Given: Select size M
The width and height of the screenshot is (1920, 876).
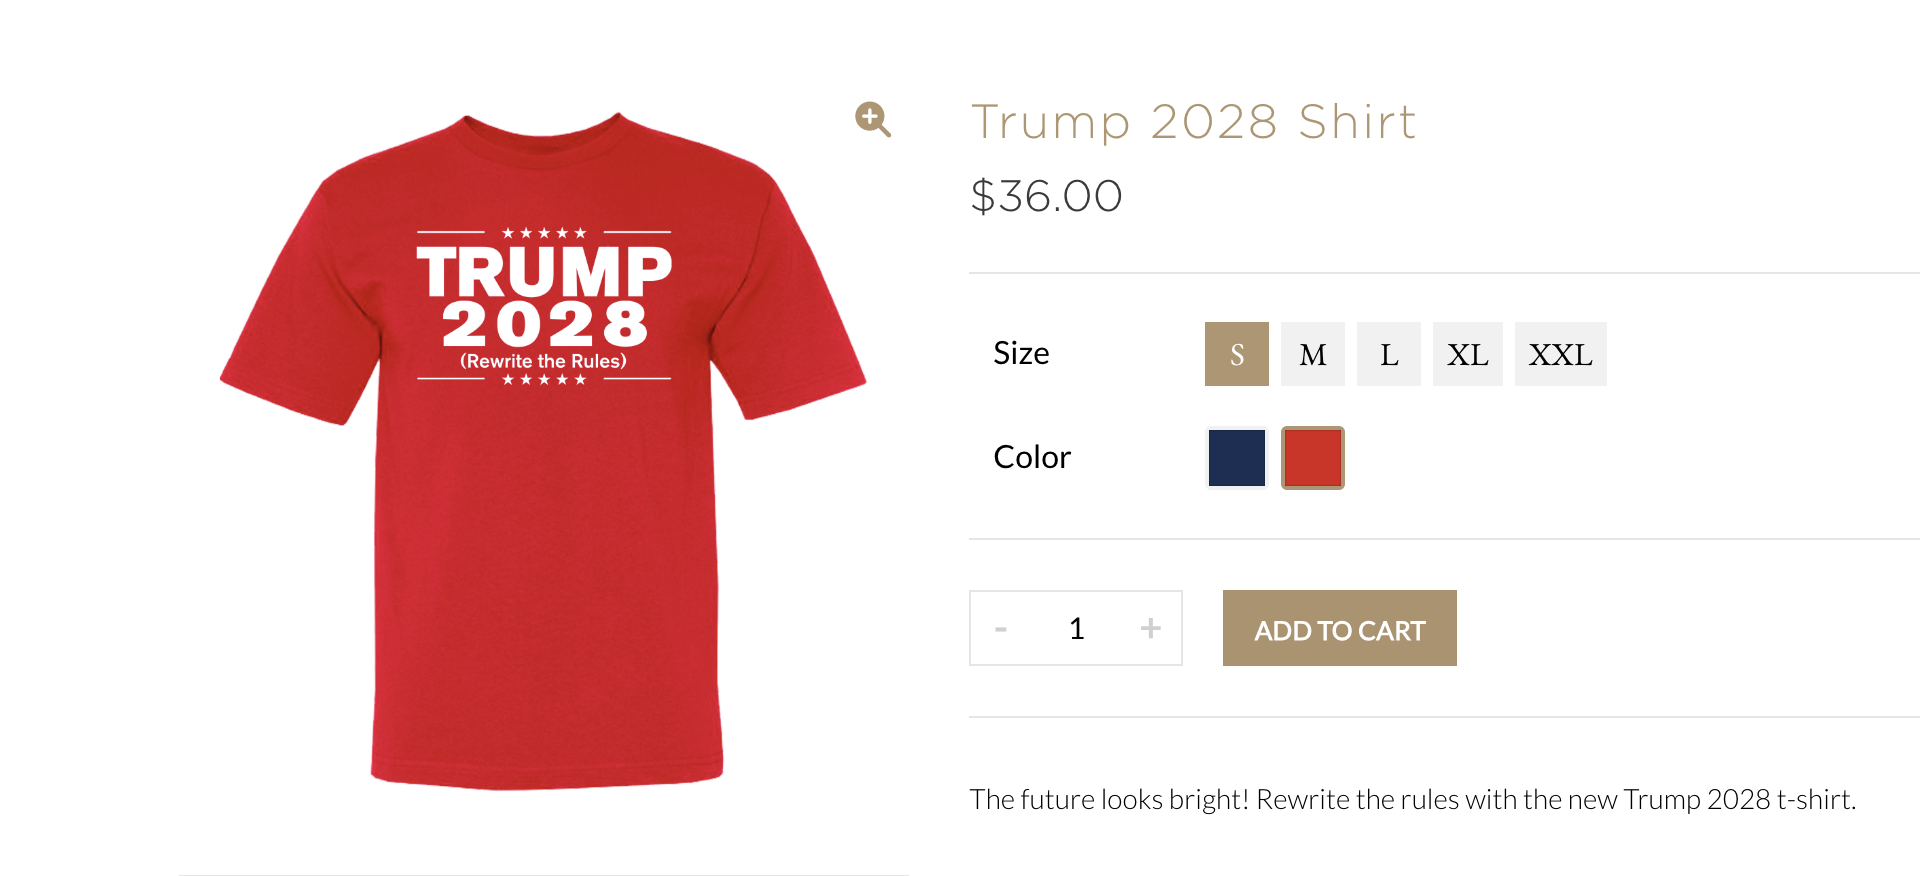Looking at the screenshot, I should 1313,354.
